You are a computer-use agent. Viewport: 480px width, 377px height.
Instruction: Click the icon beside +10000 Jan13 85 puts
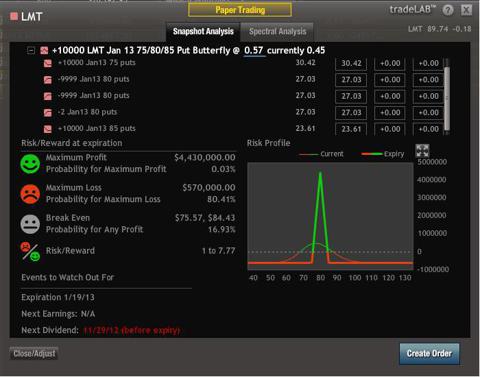[48, 129]
